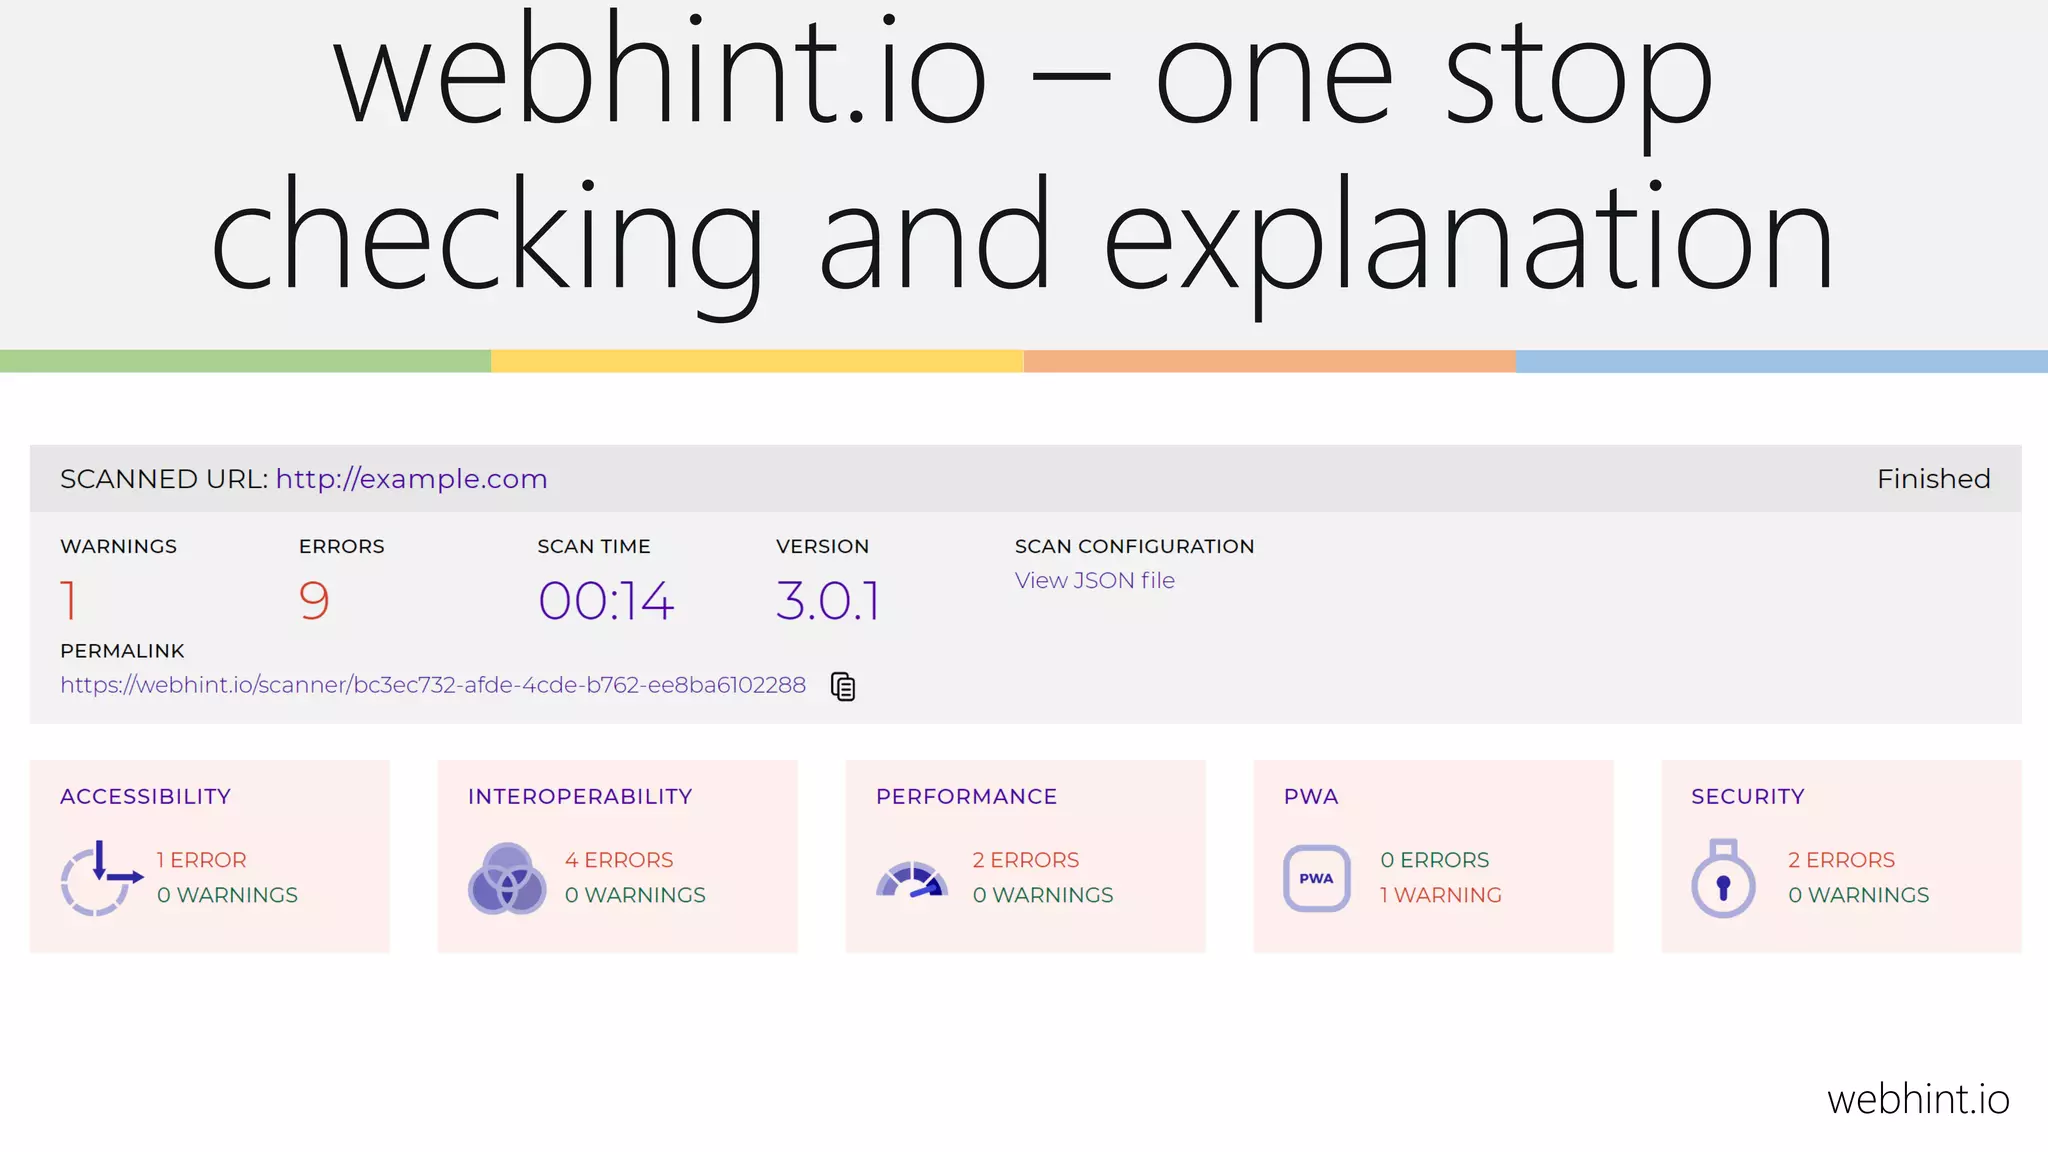This screenshot has height=1152, width=2048.
Task: Select the '1 ERROR' text under Accessibility
Action: pos(201,860)
